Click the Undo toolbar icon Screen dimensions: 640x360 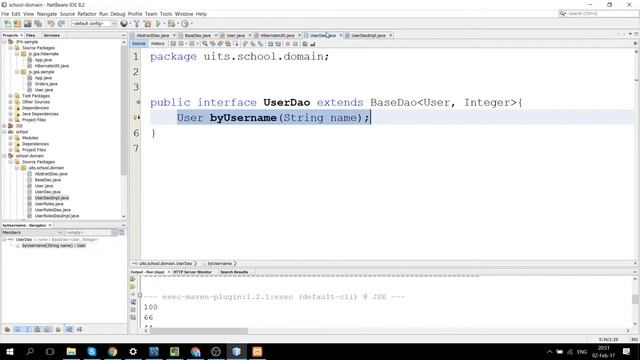[x=51, y=24]
